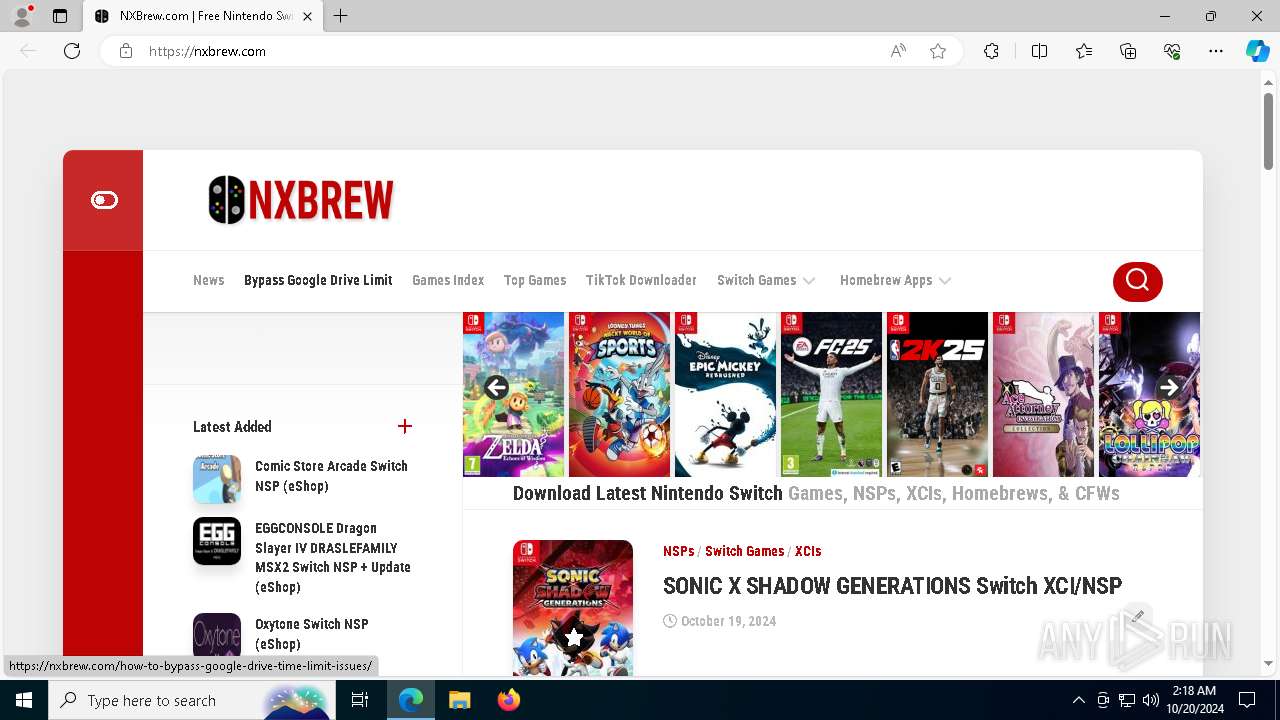Open the XCIs category link
The image size is (1280, 720).
(x=808, y=551)
